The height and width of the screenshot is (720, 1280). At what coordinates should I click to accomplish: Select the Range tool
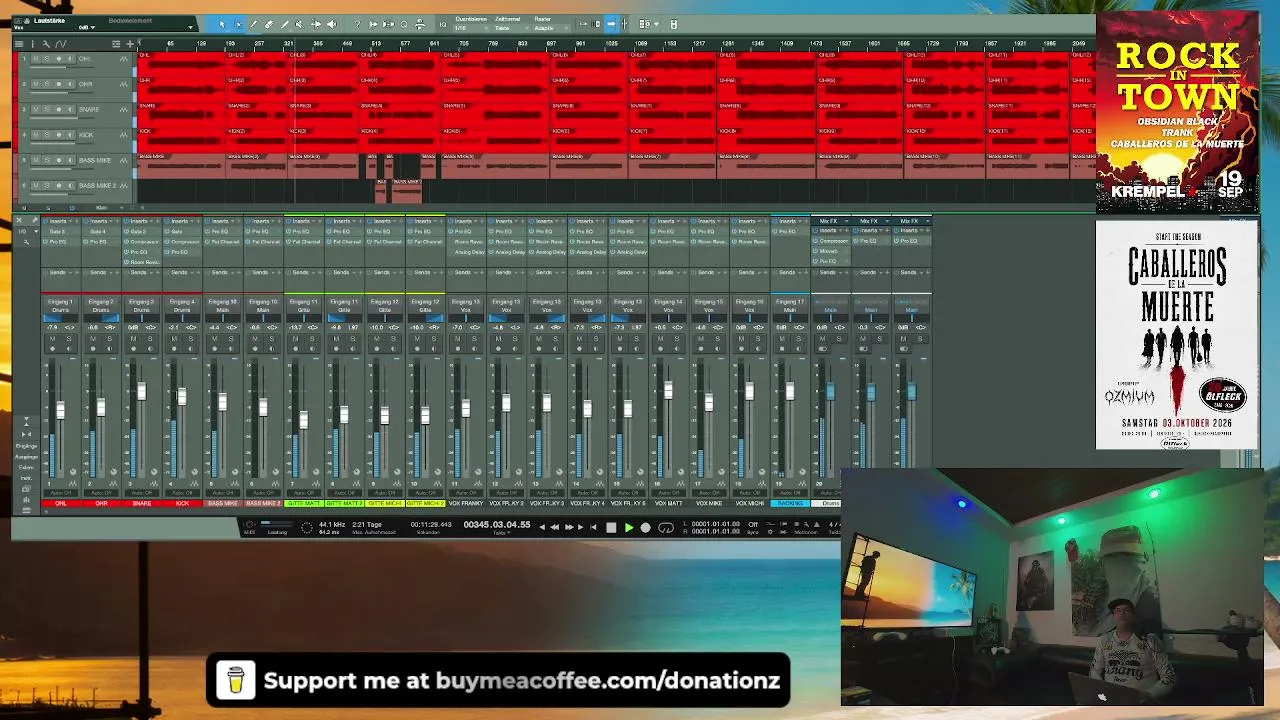pyautogui.click(x=238, y=25)
